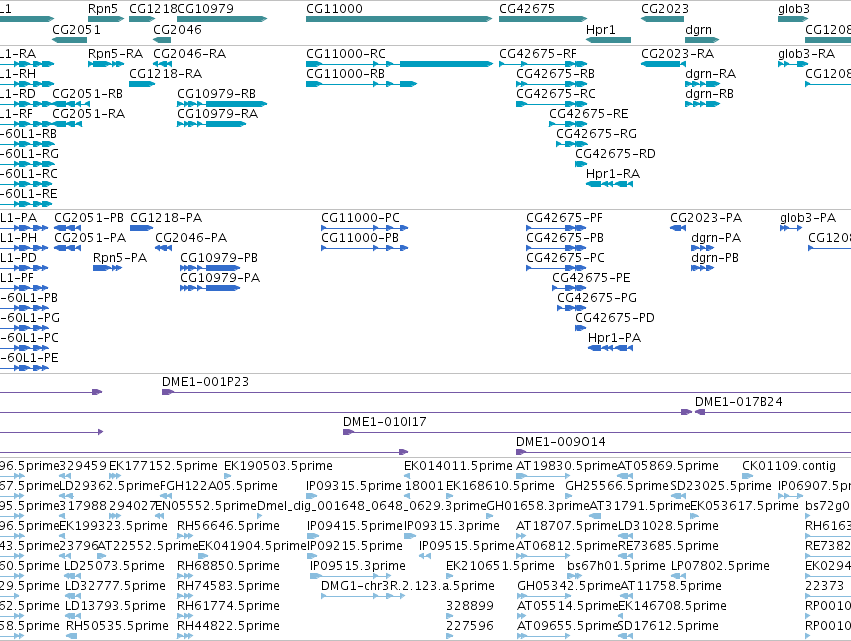Click transcript CG2046-RA
Screen dimensions: 851x641
(x=189, y=54)
